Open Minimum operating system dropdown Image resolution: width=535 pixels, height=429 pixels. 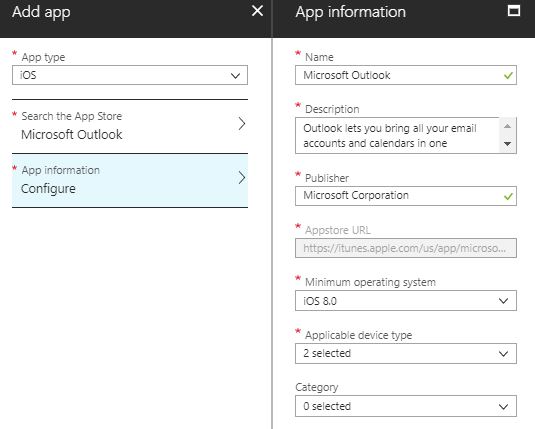point(406,301)
